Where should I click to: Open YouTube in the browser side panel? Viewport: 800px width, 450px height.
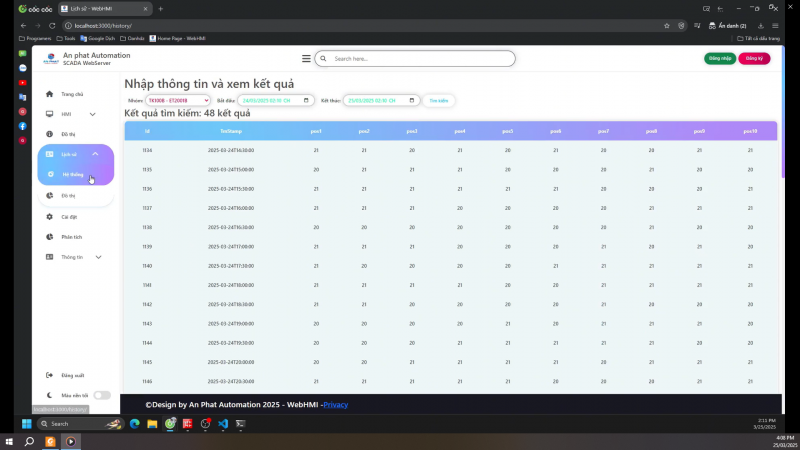point(22,82)
